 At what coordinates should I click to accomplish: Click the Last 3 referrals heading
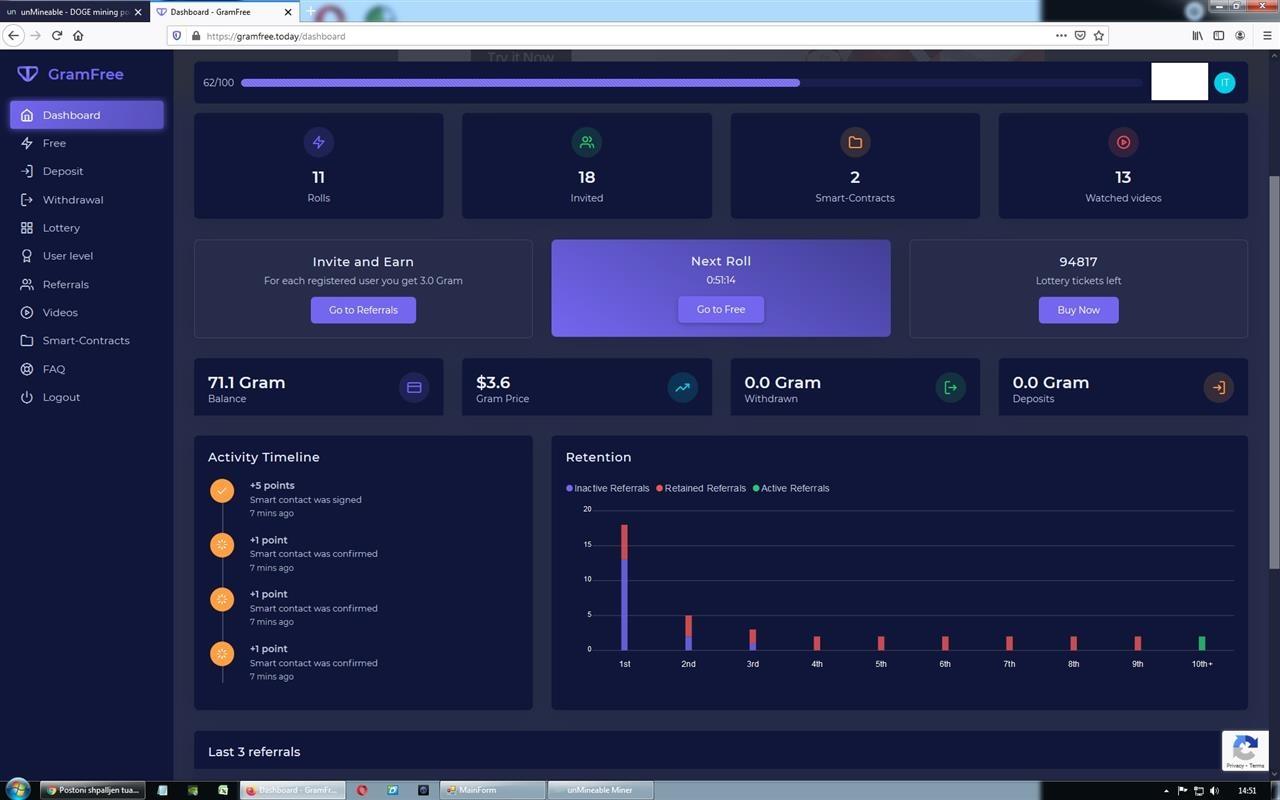pos(254,752)
